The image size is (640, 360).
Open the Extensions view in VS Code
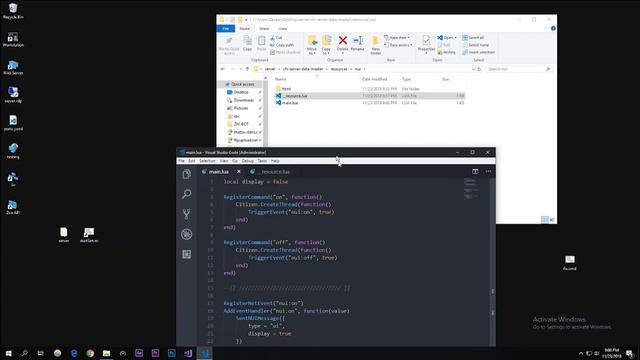187,254
